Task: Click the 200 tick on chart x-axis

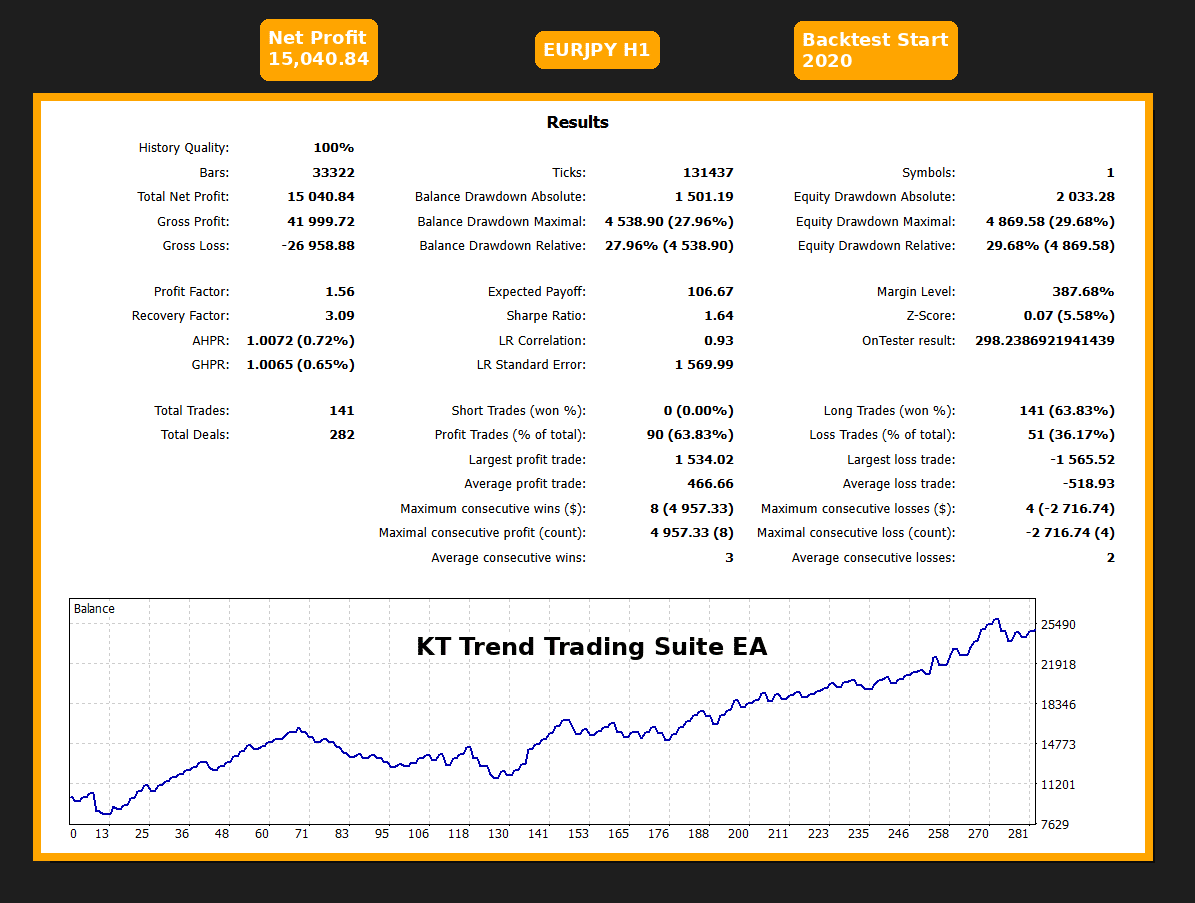Action: pos(738,834)
